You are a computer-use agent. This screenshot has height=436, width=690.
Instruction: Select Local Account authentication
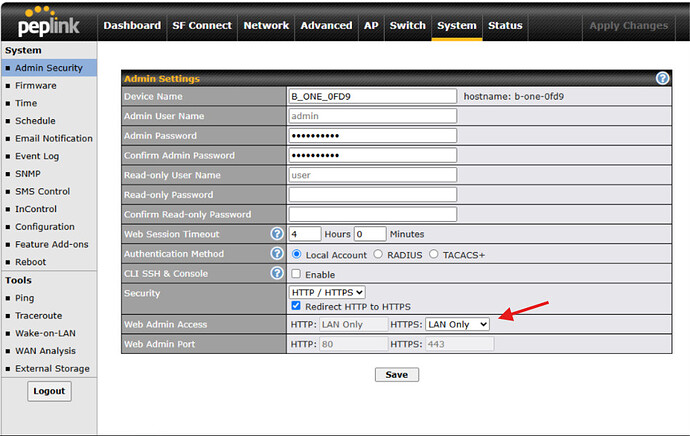coord(297,254)
